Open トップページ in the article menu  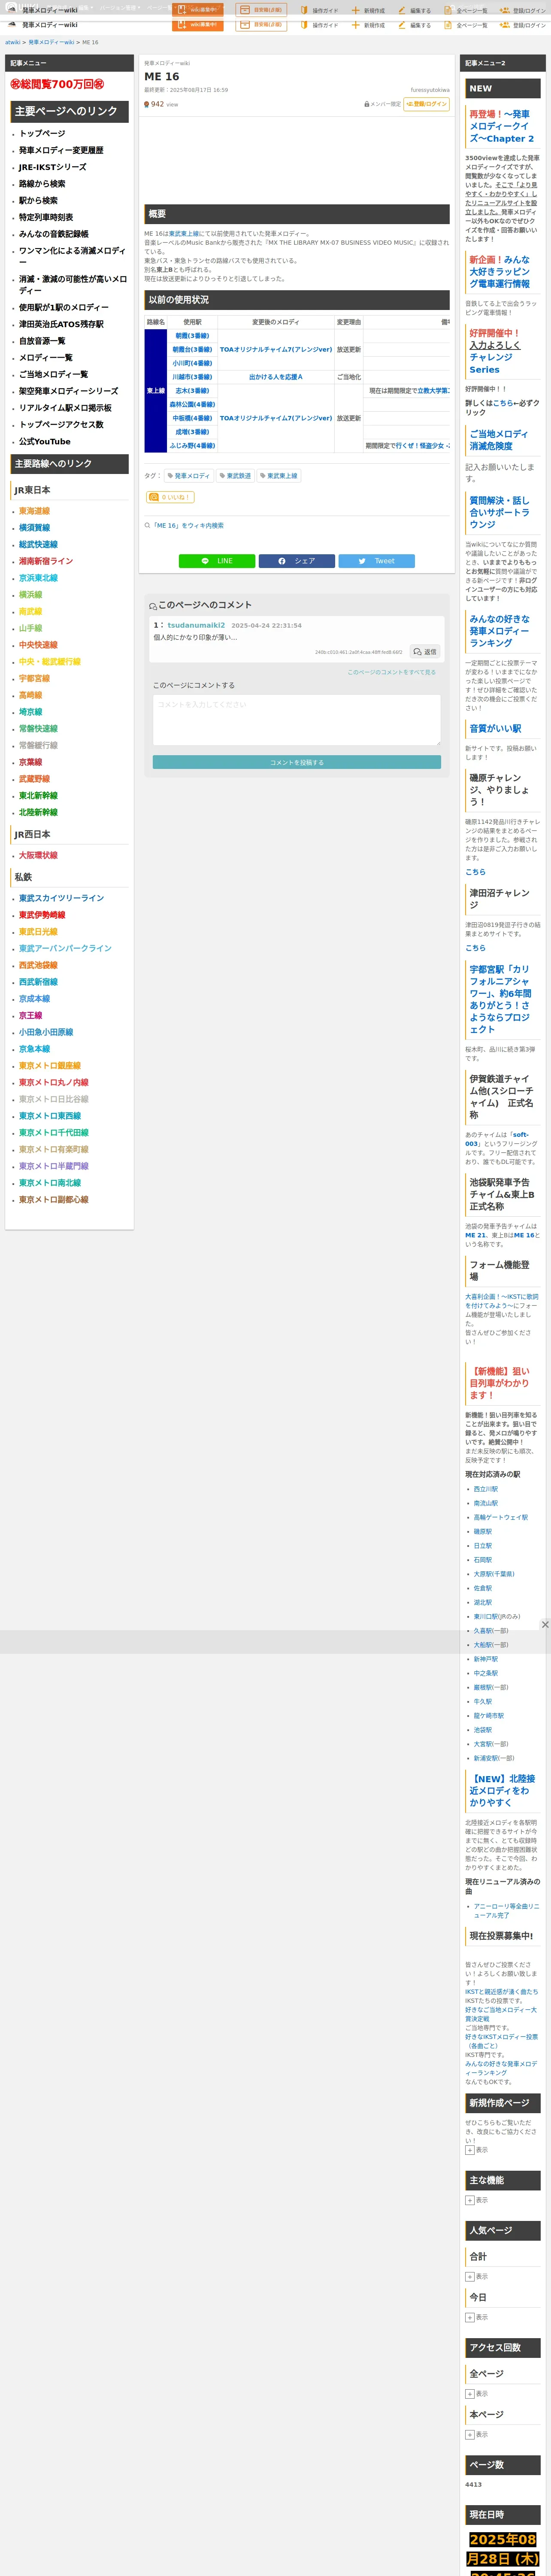pyautogui.click(x=42, y=133)
